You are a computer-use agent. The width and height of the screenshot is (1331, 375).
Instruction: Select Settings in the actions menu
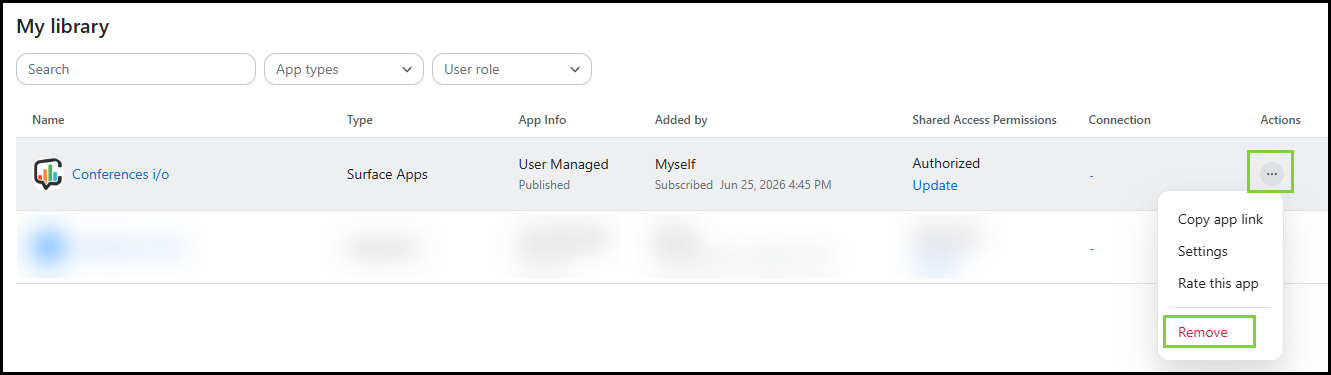[1203, 251]
